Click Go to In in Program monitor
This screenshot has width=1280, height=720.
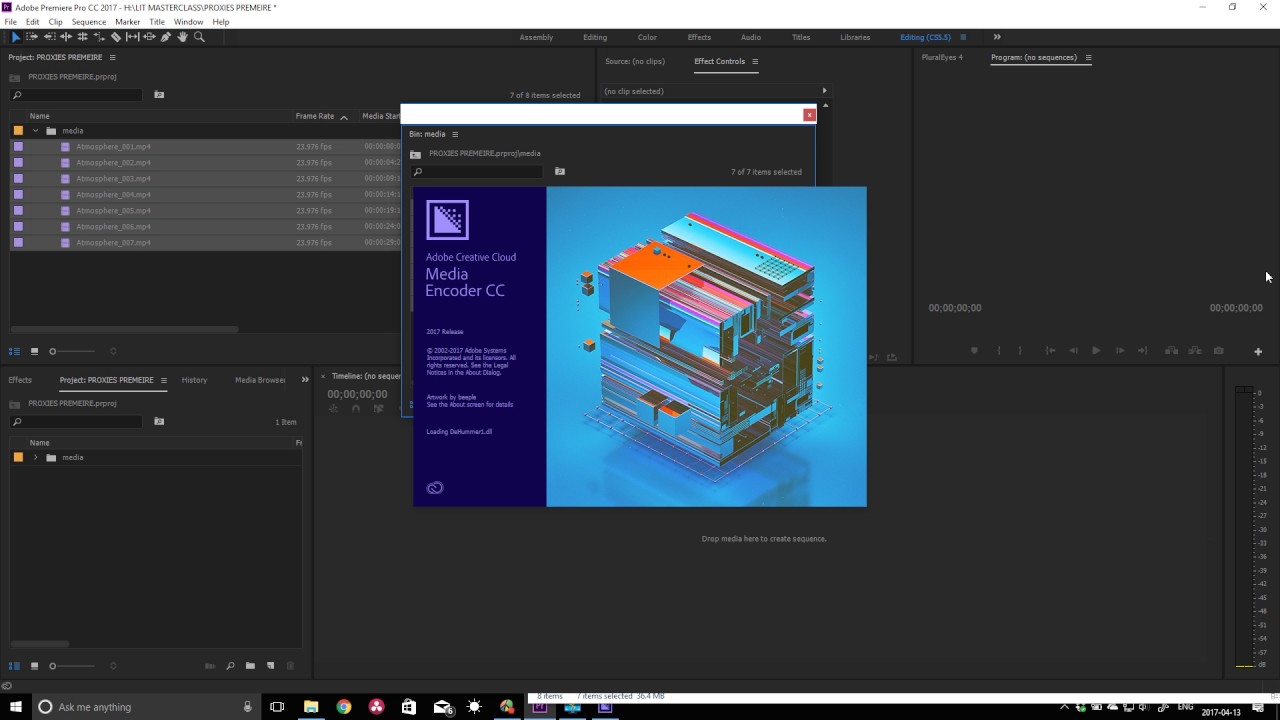coord(1050,350)
